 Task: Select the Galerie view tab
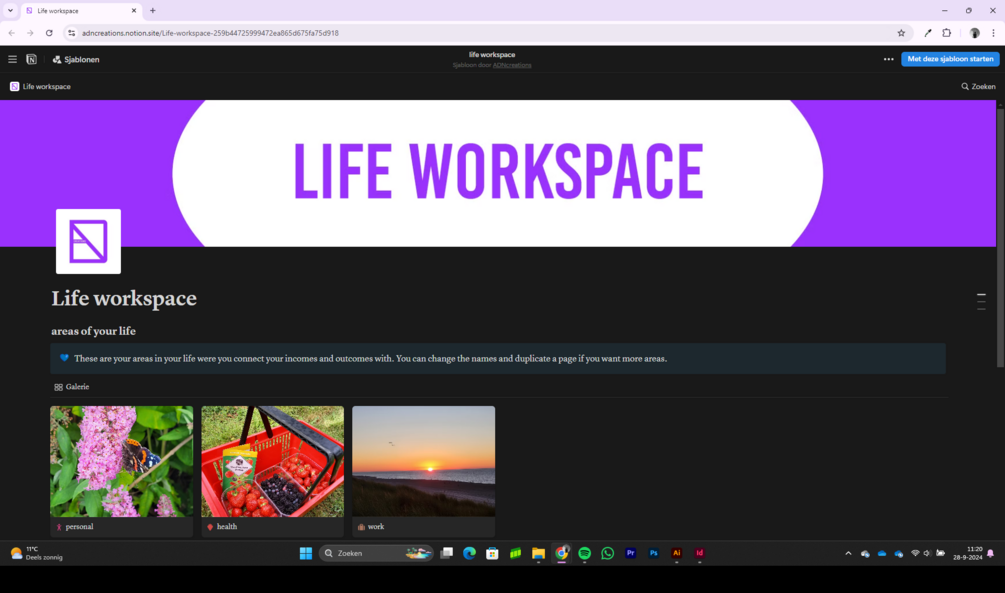pyautogui.click(x=72, y=387)
